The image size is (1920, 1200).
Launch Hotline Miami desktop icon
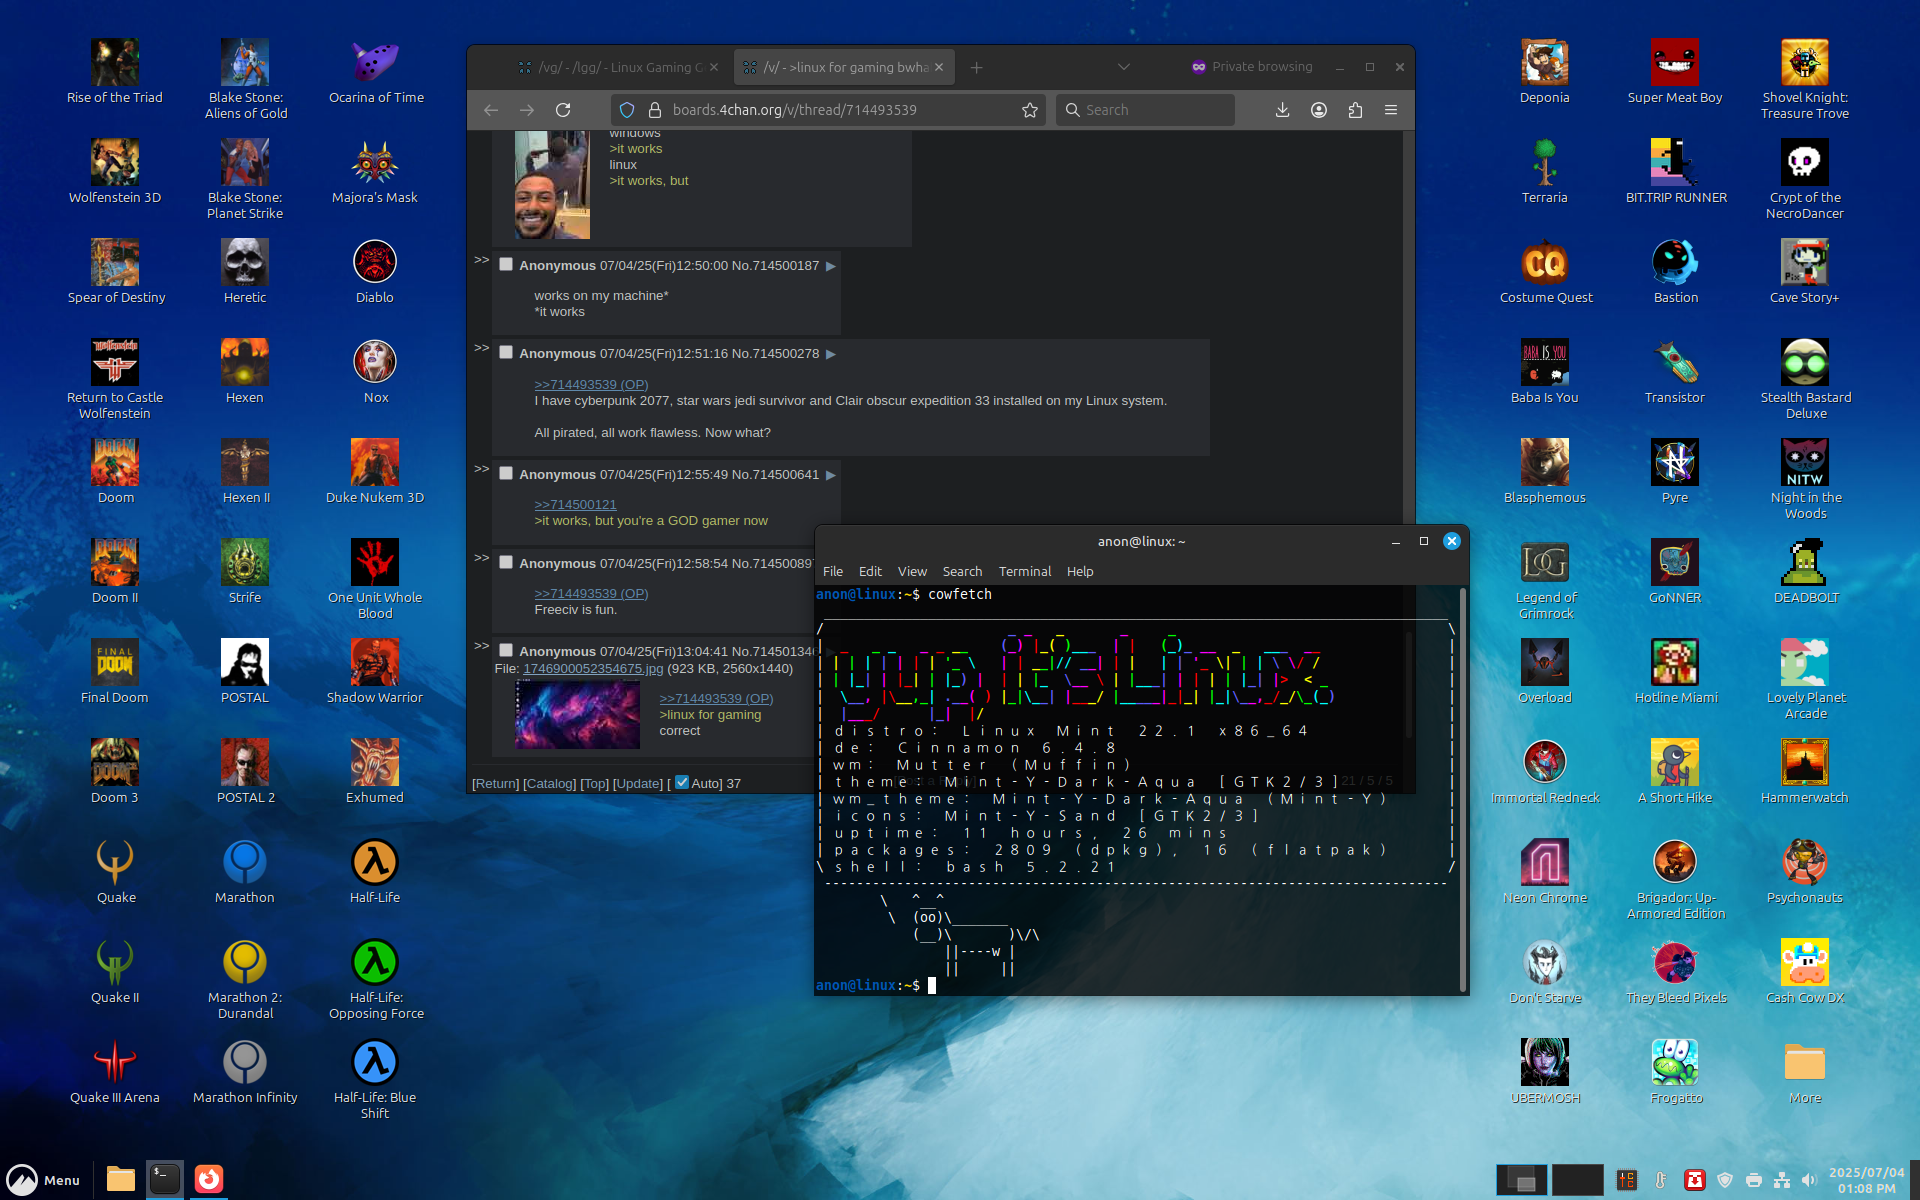pyautogui.click(x=1675, y=671)
